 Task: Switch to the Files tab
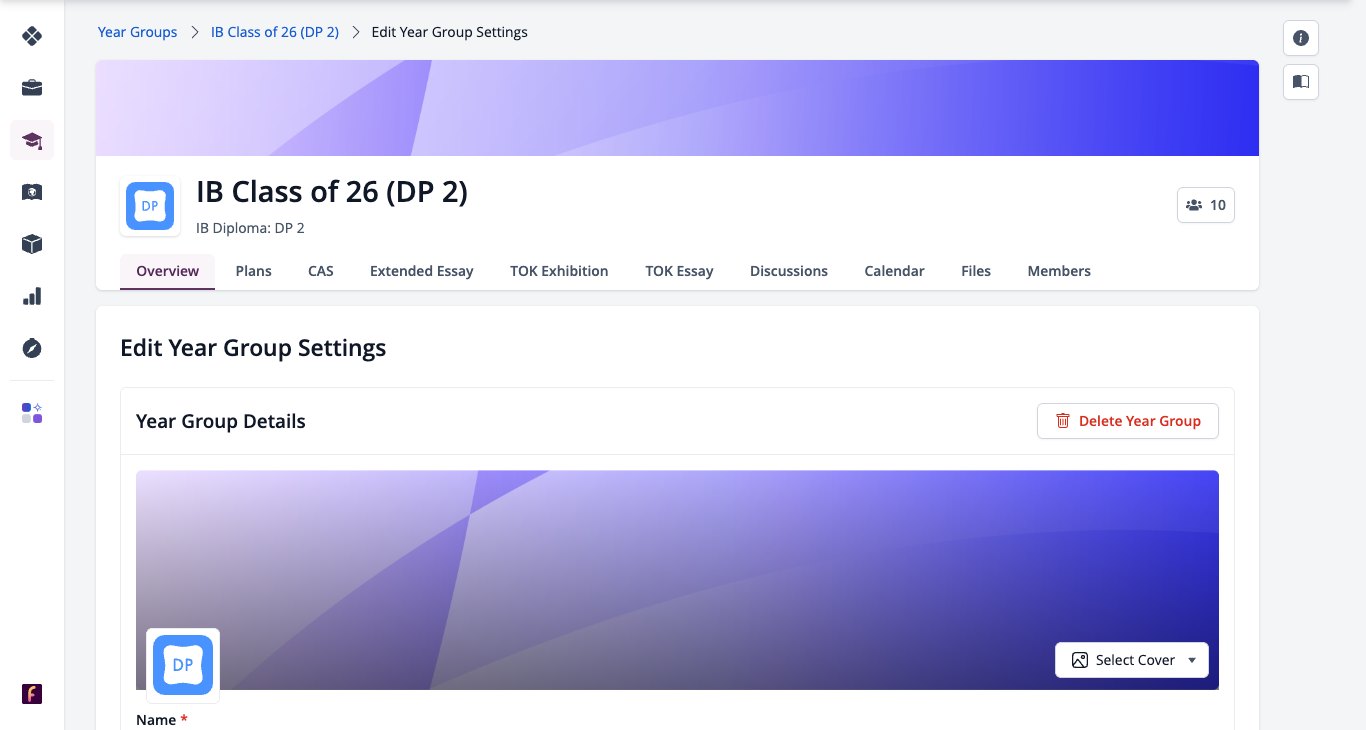coord(976,271)
